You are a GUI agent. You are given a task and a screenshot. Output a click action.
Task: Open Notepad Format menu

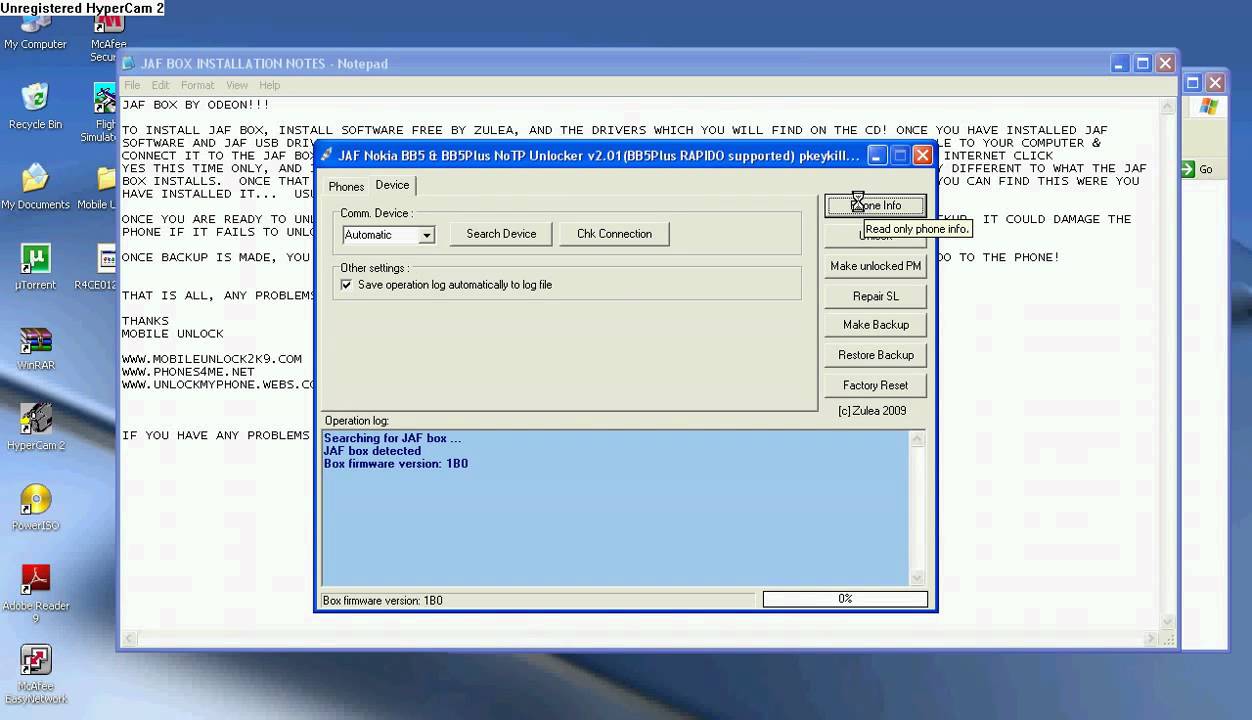pos(198,85)
